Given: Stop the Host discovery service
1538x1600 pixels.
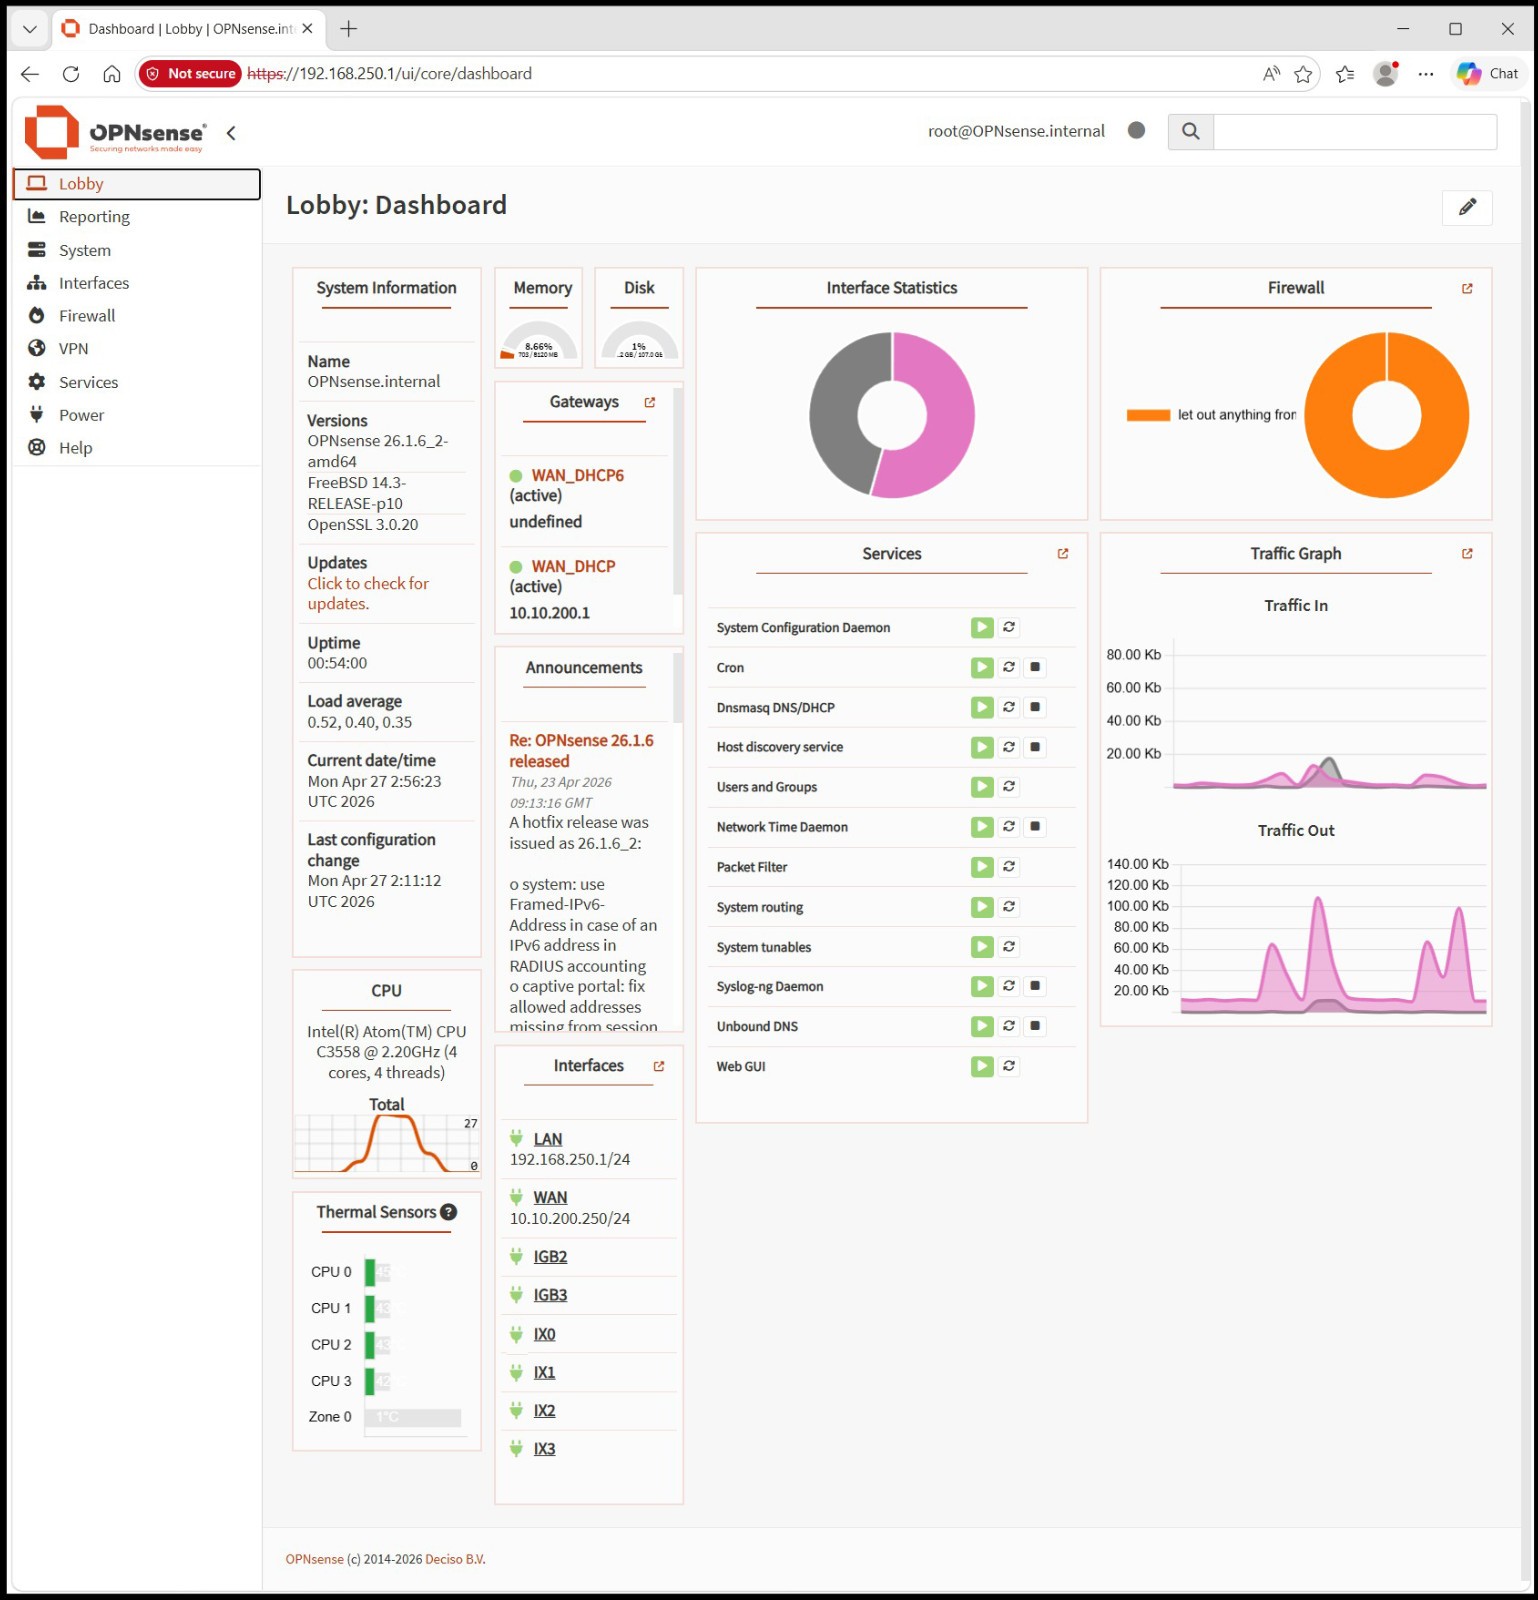Looking at the screenshot, I should pyautogui.click(x=1035, y=747).
